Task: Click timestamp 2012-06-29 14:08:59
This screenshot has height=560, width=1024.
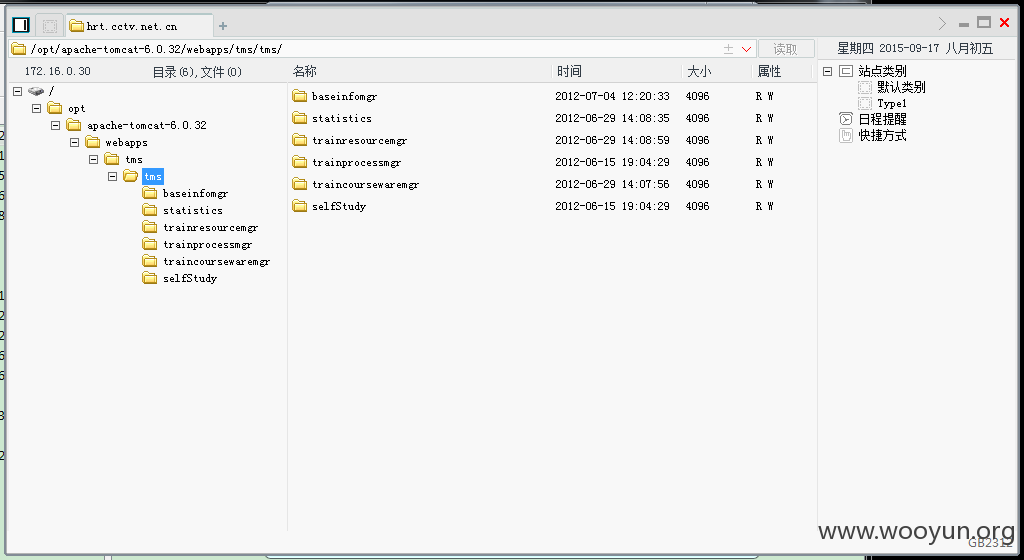Action: point(612,140)
